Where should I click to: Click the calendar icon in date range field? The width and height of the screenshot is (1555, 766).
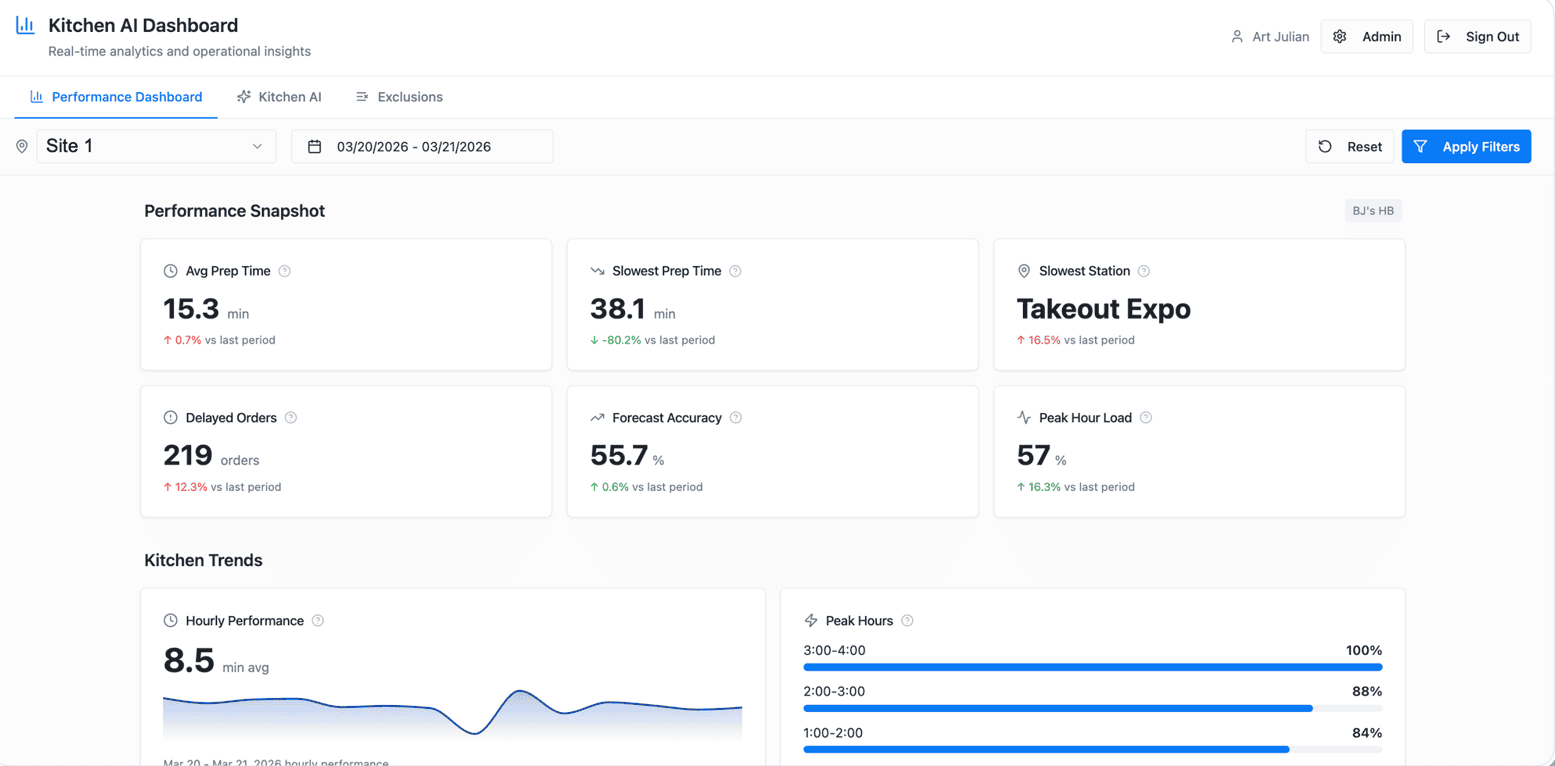pos(314,147)
